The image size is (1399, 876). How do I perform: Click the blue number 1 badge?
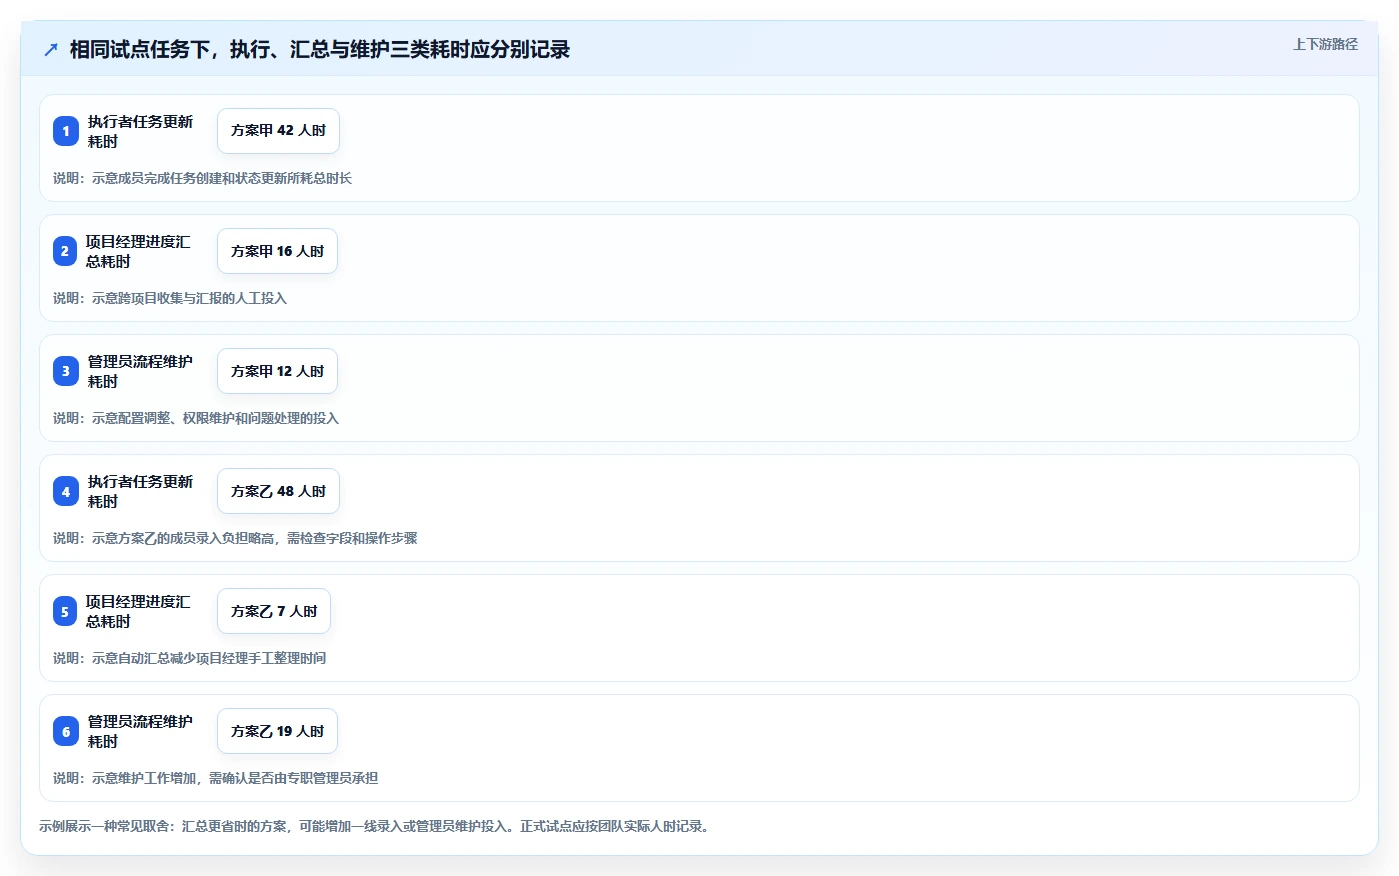(66, 131)
